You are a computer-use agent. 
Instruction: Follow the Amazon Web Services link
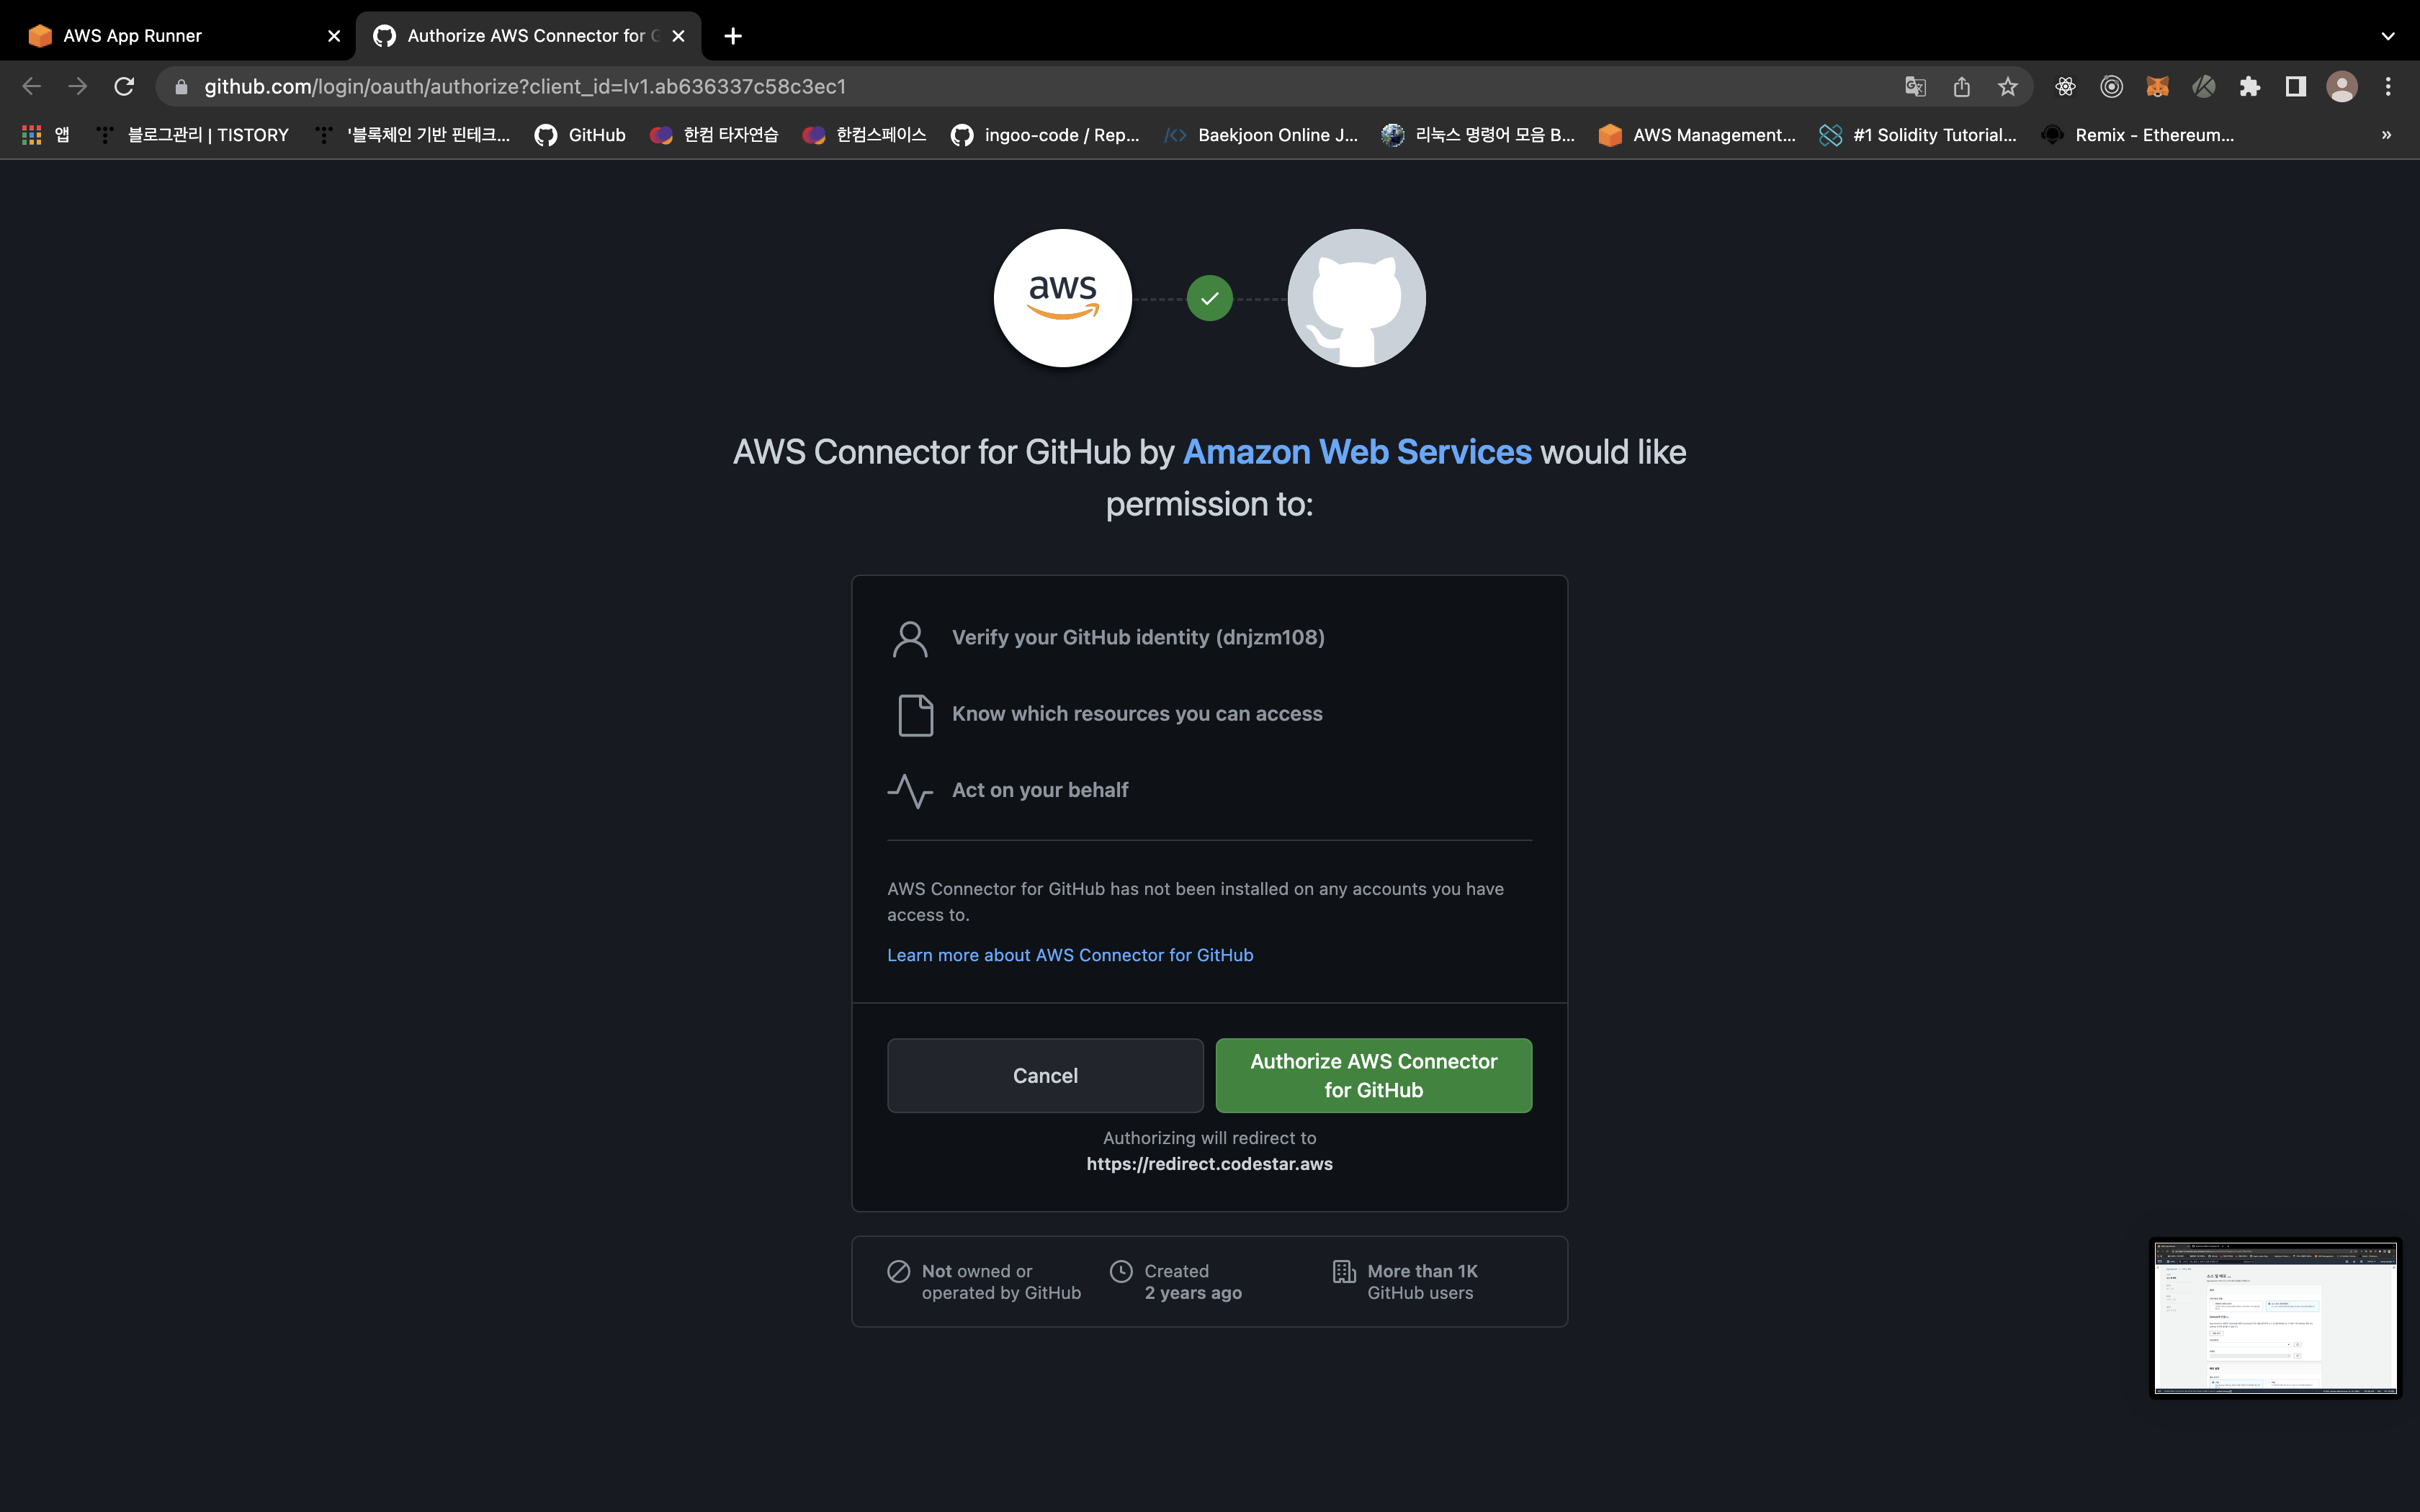point(1356,452)
